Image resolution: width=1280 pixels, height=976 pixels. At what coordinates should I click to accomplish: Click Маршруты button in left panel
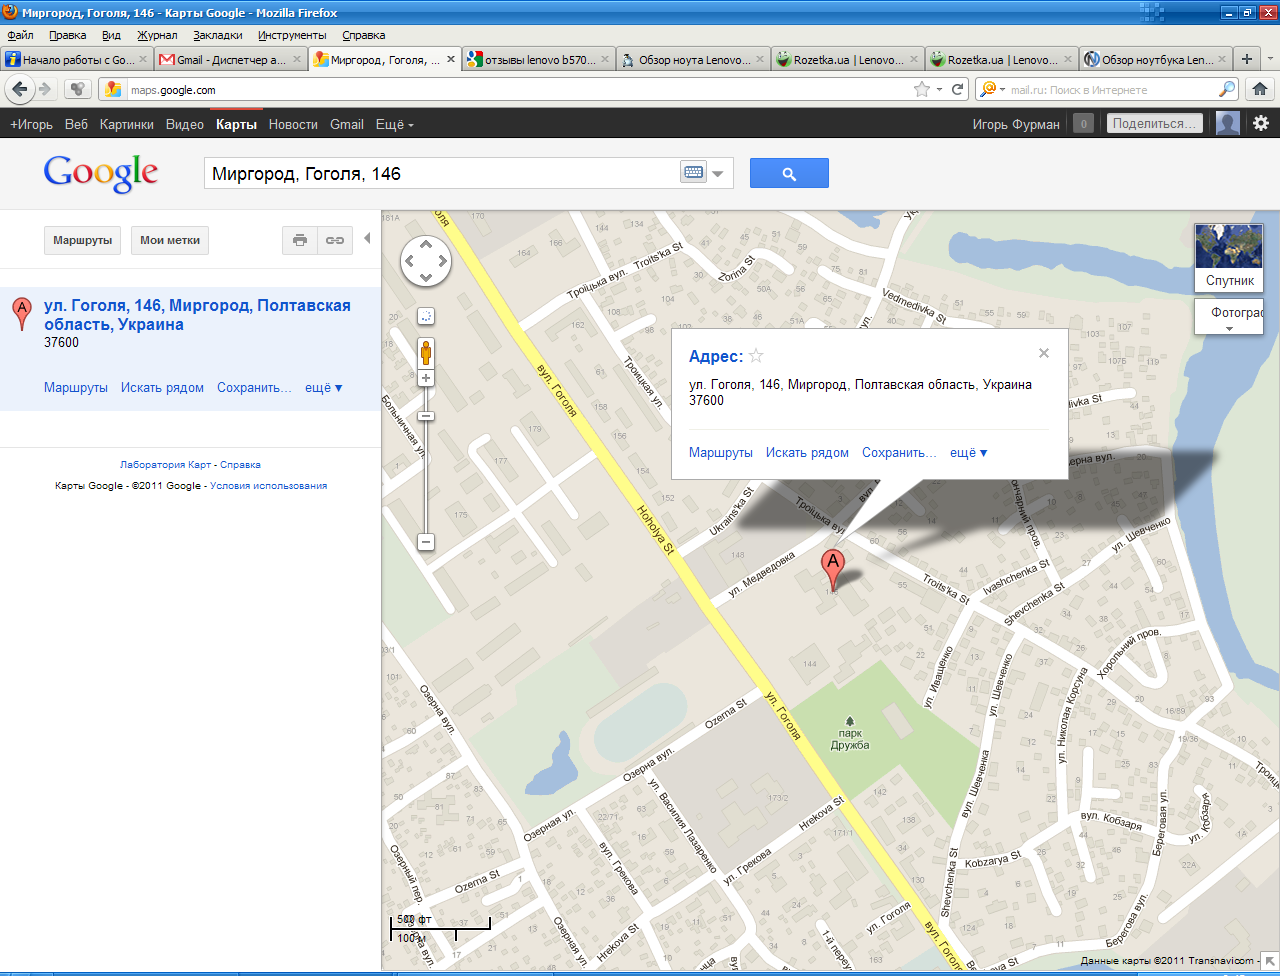[83, 240]
